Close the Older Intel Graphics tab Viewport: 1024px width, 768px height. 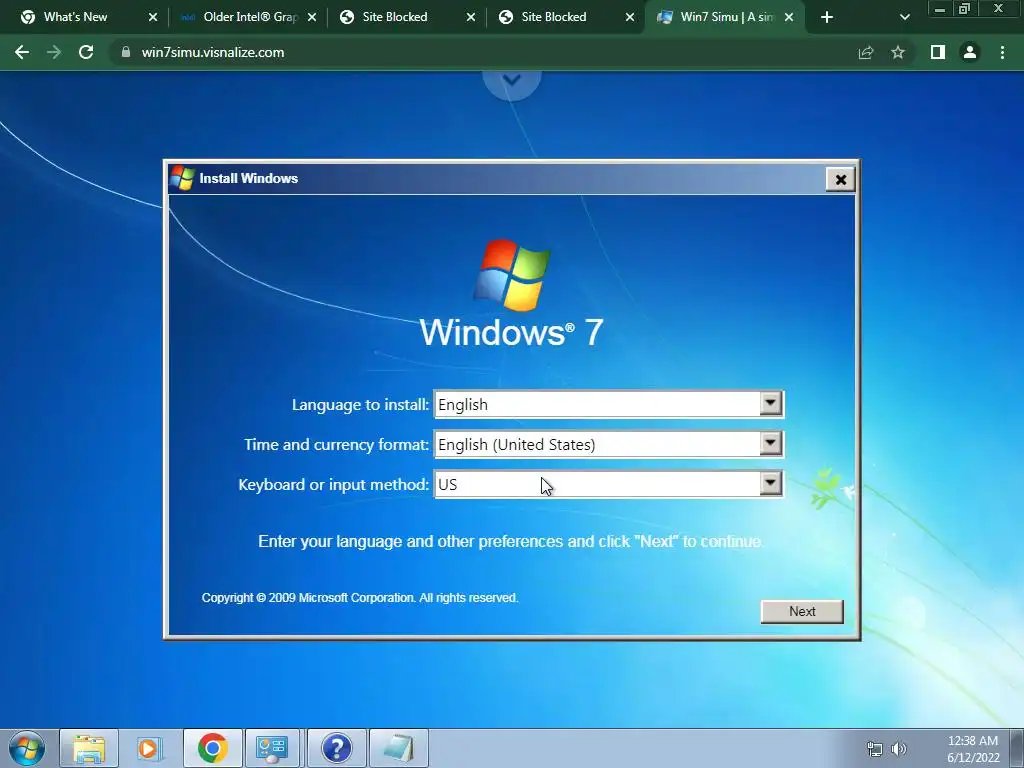point(312,17)
